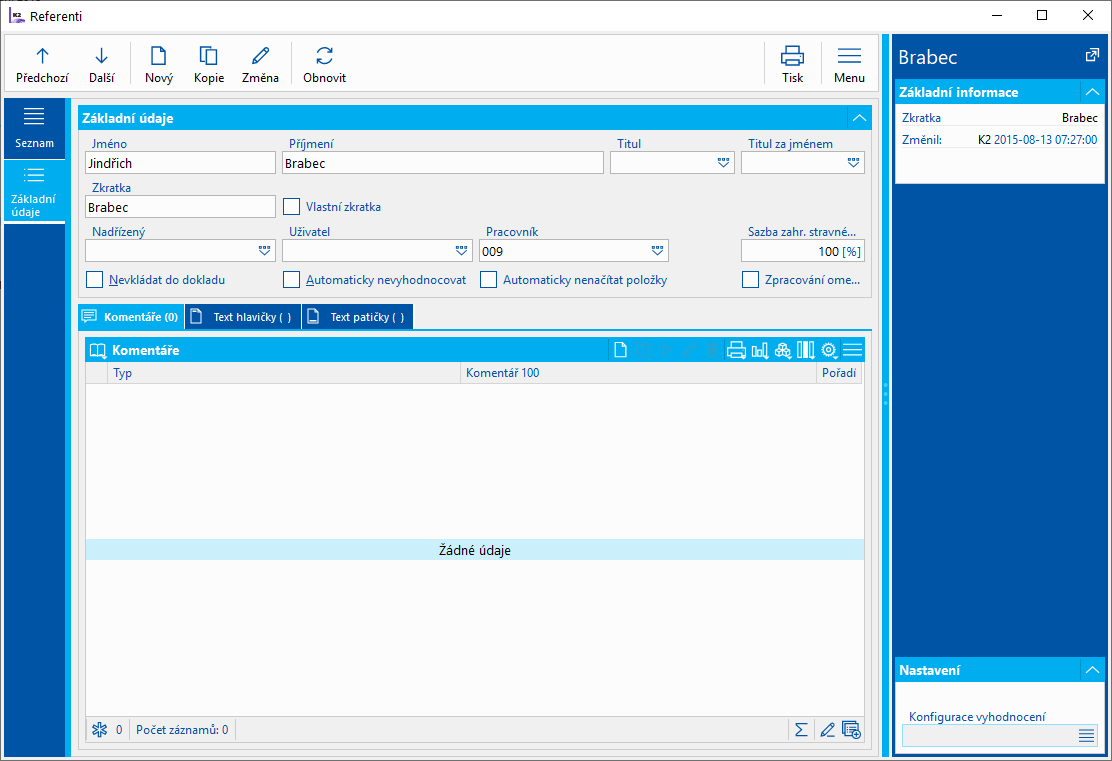Click the add-window icon in status bar
This screenshot has height=761, width=1112.
851,729
